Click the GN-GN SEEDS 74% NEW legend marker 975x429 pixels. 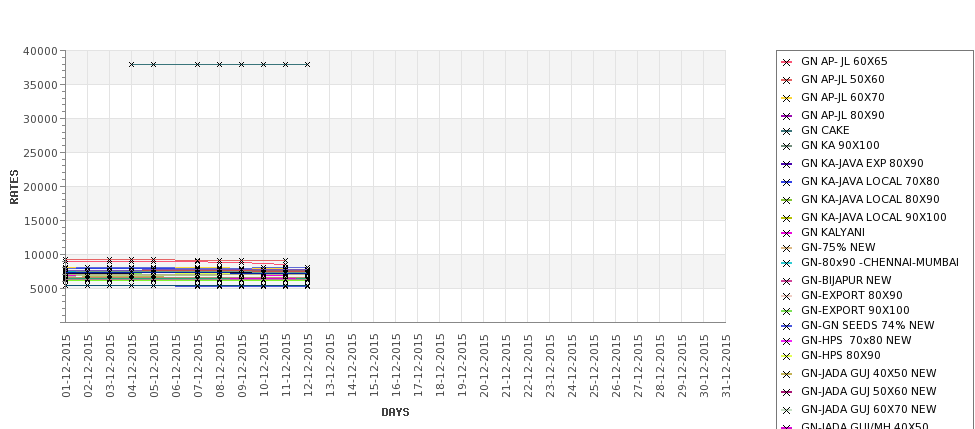(787, 326)
